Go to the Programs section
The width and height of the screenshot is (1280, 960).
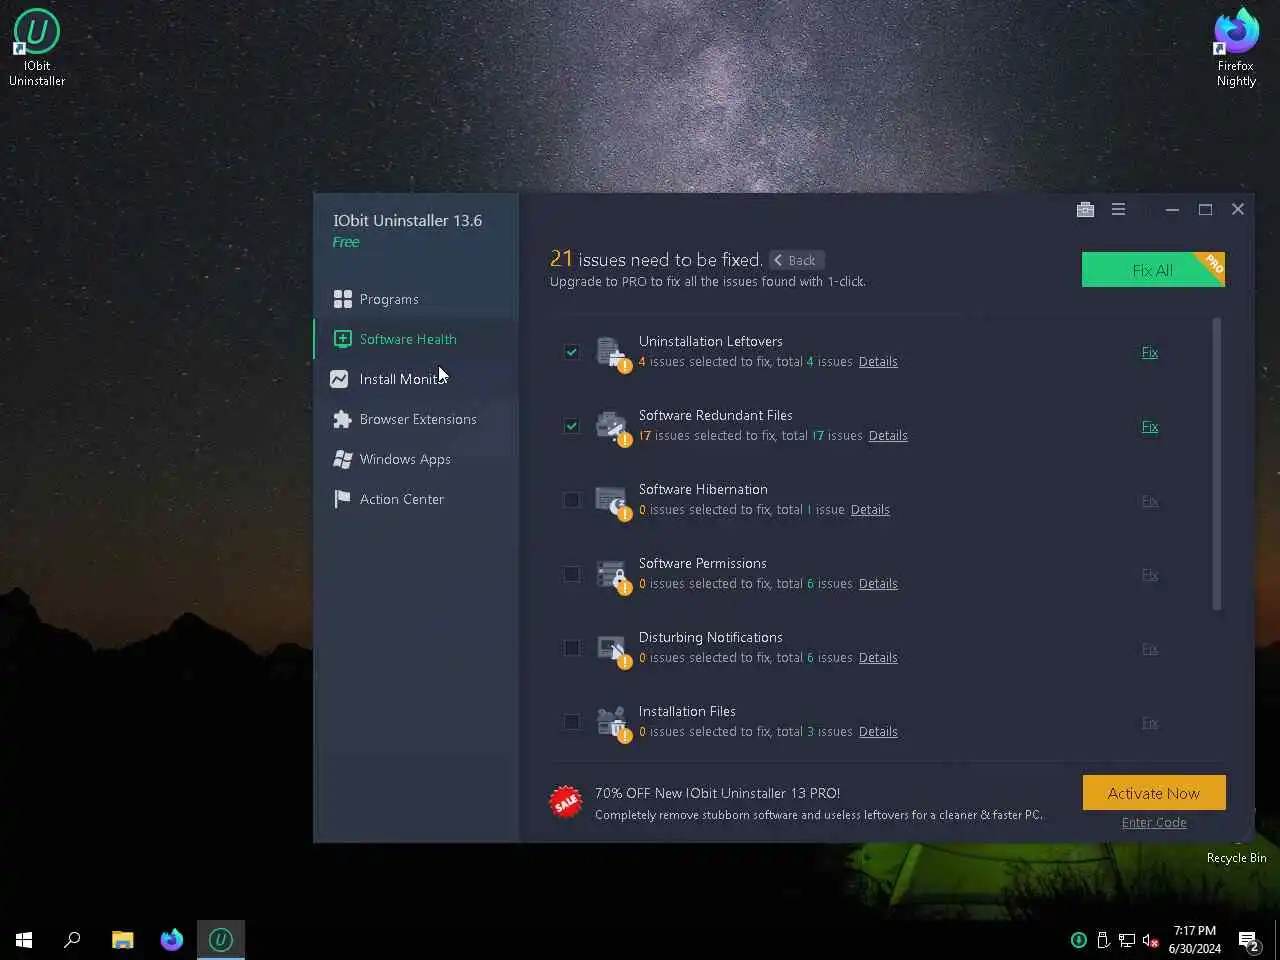[x=416, y=299]
